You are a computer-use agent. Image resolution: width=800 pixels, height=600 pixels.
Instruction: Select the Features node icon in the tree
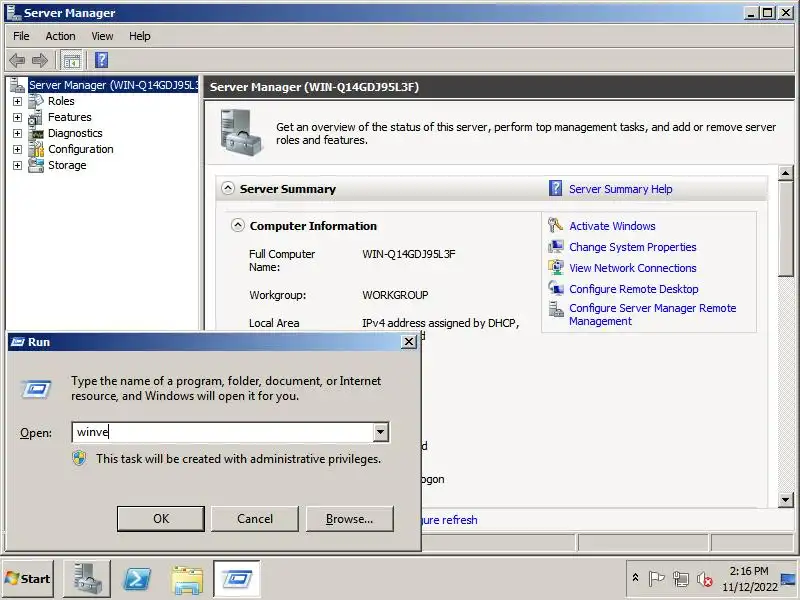[36, 117]
